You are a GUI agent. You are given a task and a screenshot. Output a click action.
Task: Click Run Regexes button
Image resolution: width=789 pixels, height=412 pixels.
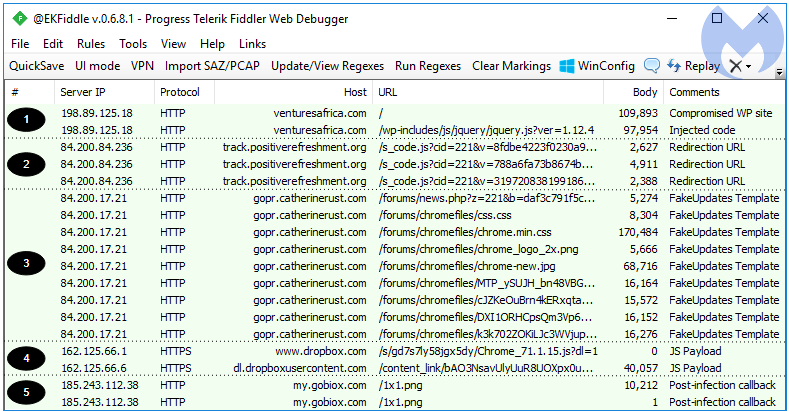[428, 66]
